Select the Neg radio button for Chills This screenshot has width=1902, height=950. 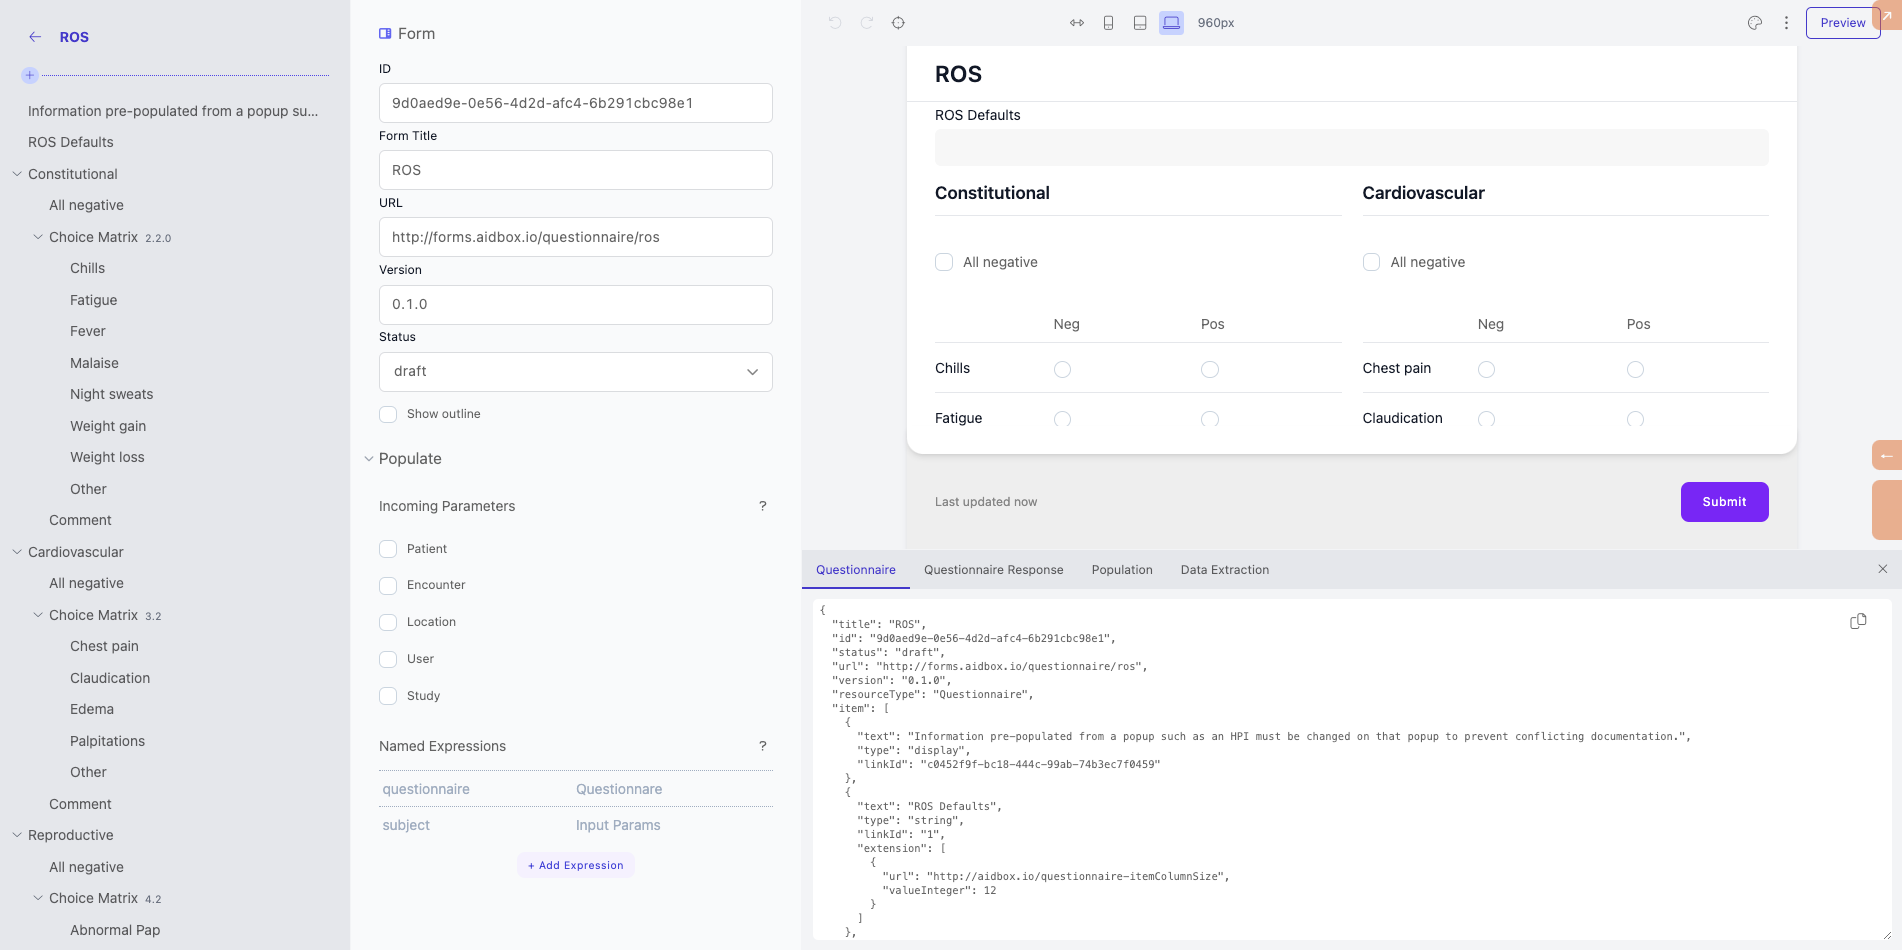1062,369
